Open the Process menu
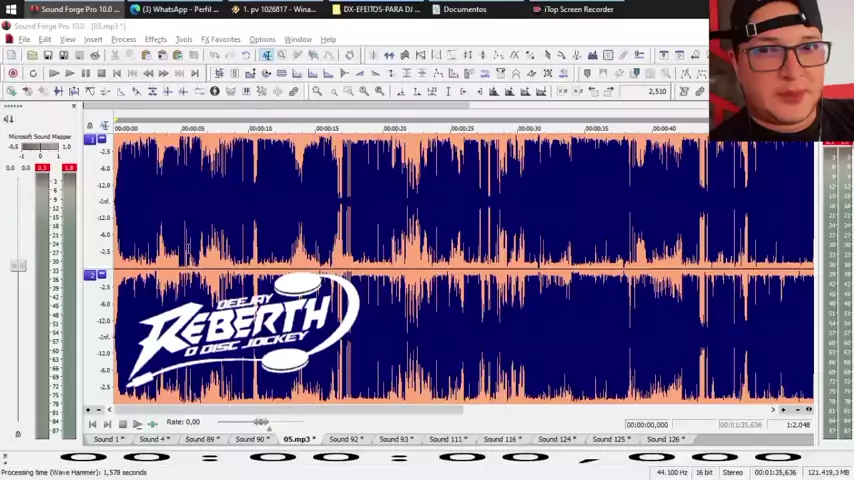Viewport: 854px width, 480px height. 123,40
